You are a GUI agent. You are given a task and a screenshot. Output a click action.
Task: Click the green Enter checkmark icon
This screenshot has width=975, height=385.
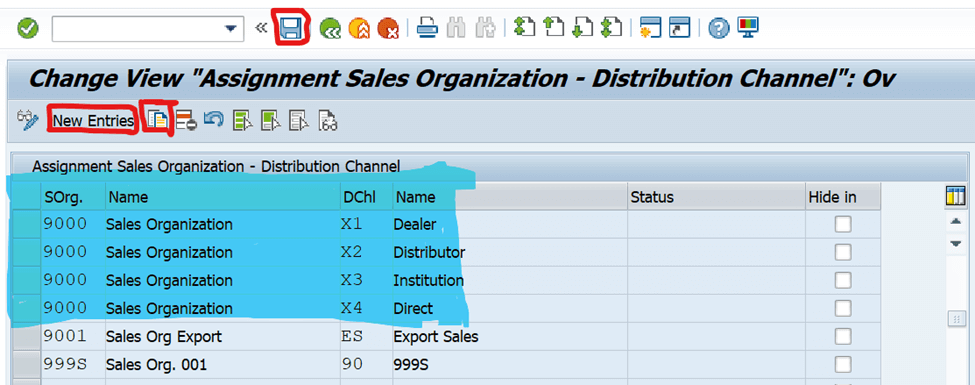click(x=28, y=28)
